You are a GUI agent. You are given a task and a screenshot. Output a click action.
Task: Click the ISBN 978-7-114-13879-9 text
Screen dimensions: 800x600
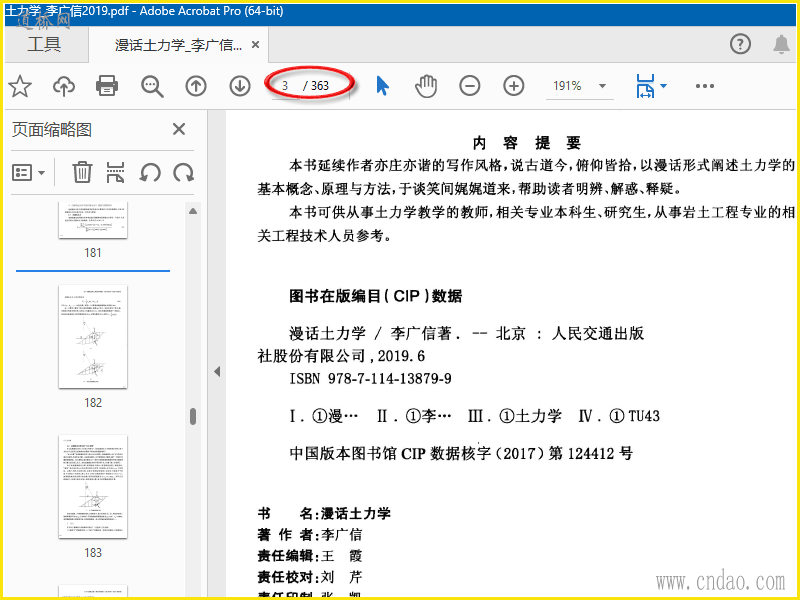click(370, 379)
